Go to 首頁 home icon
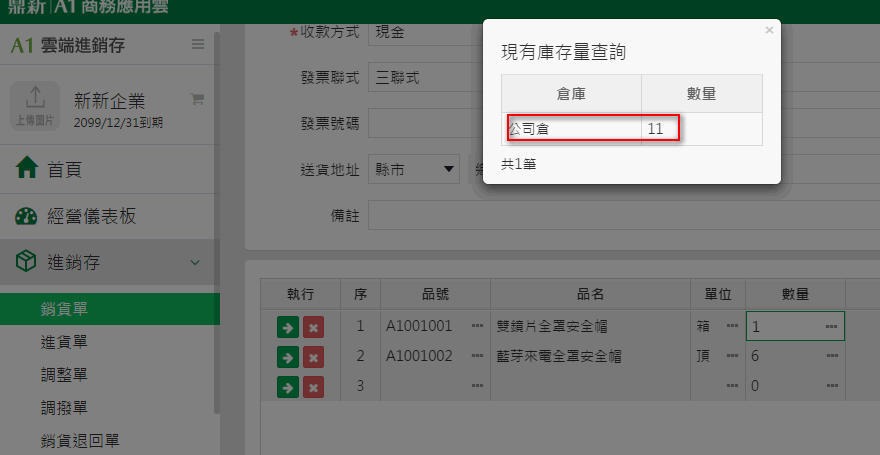 click(27, 169)
